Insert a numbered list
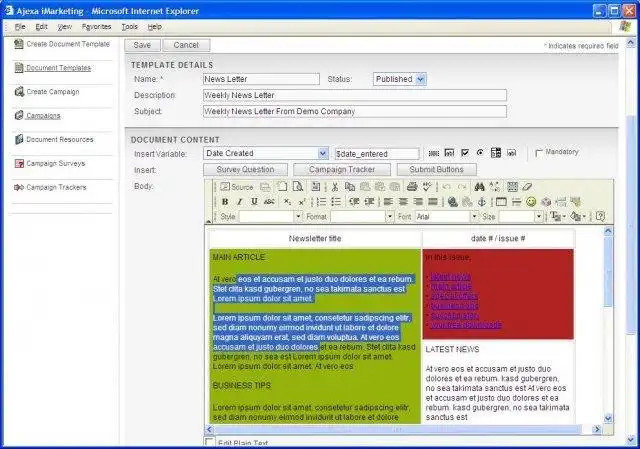 321,202
